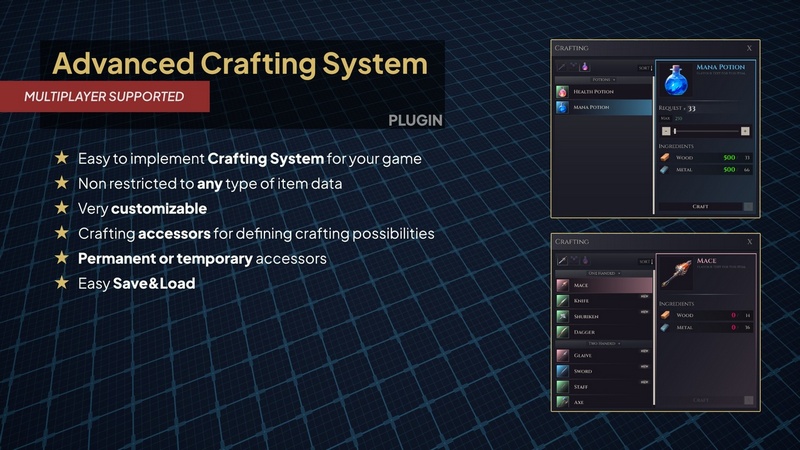Click the Wood ingredient icon under Mace
The height and width of the screenshot is (450, 800).
[x=667, y=314]
